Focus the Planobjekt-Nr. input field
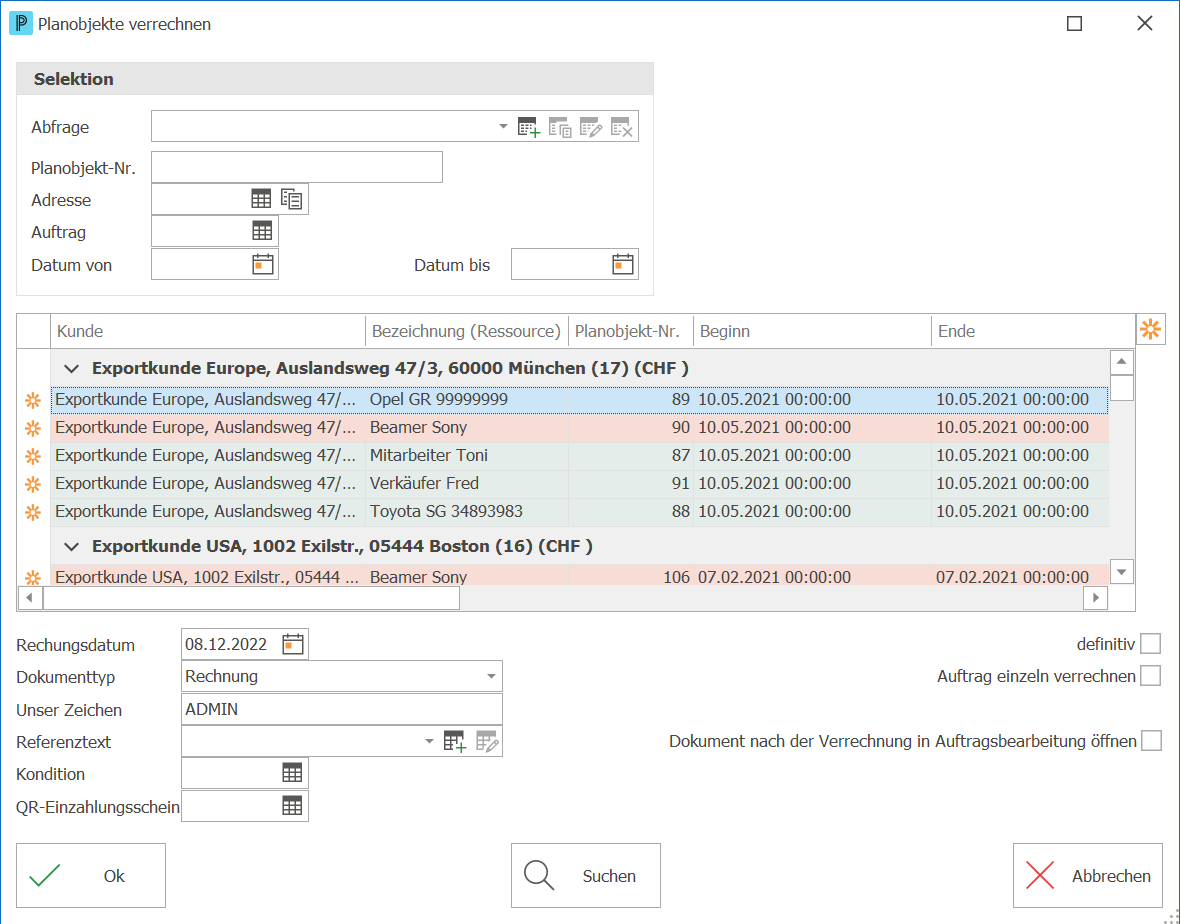 297,167
